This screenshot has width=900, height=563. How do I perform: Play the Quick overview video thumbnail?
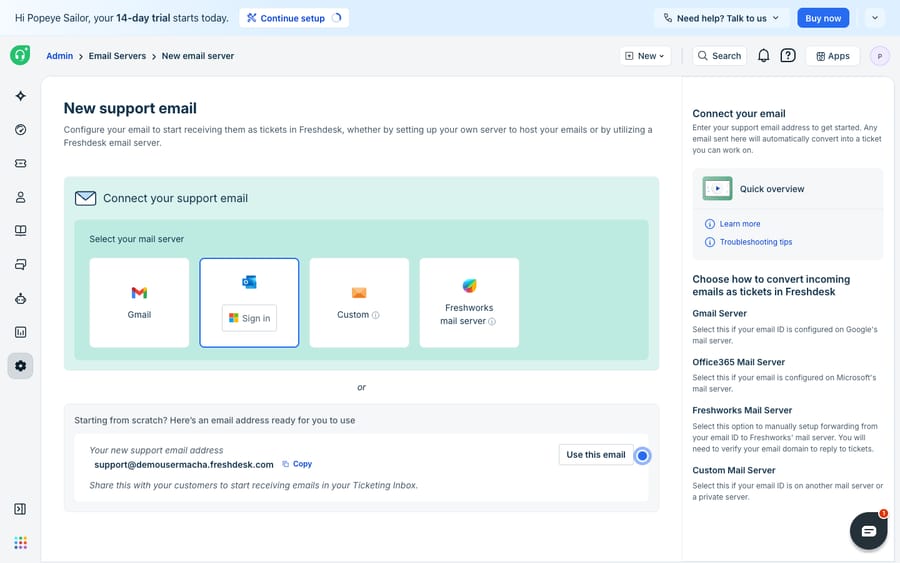pyautogui.click(x=717, y=188)
